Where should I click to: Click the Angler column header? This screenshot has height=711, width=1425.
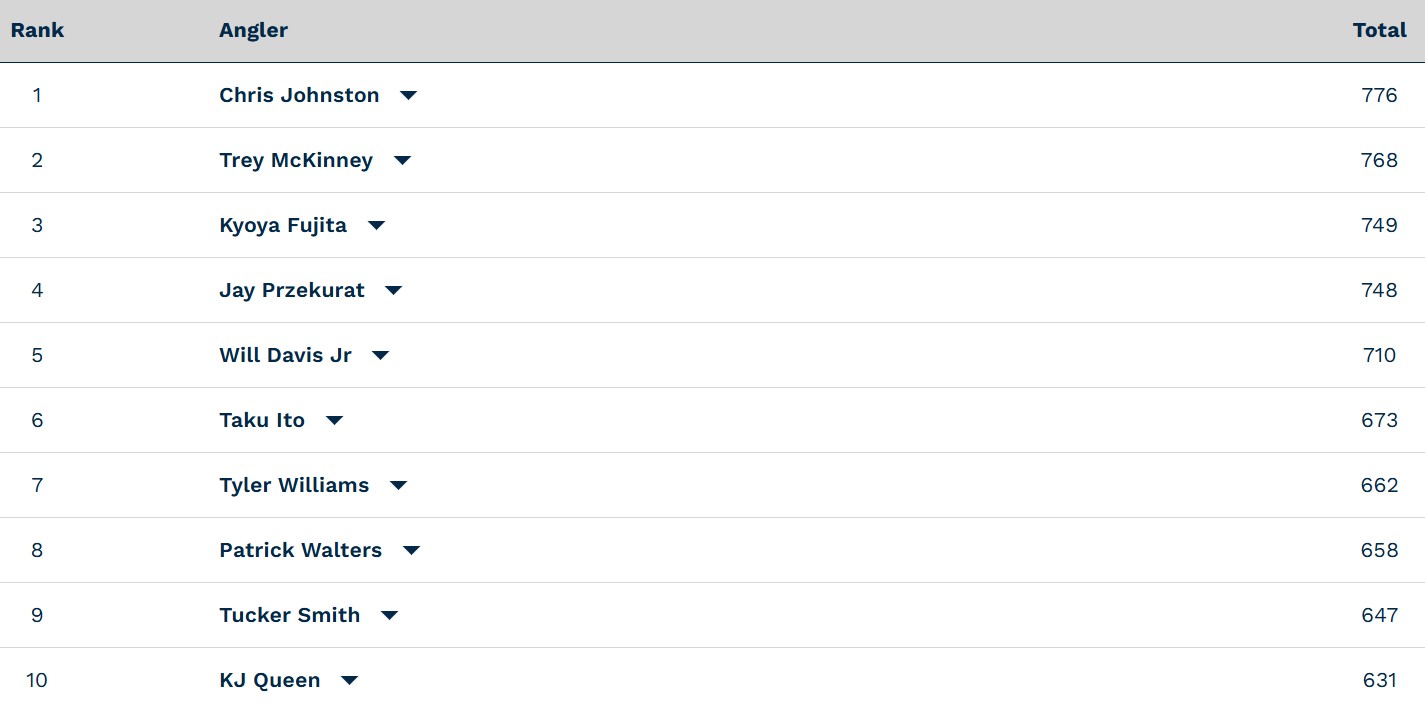tap(253, 30)
